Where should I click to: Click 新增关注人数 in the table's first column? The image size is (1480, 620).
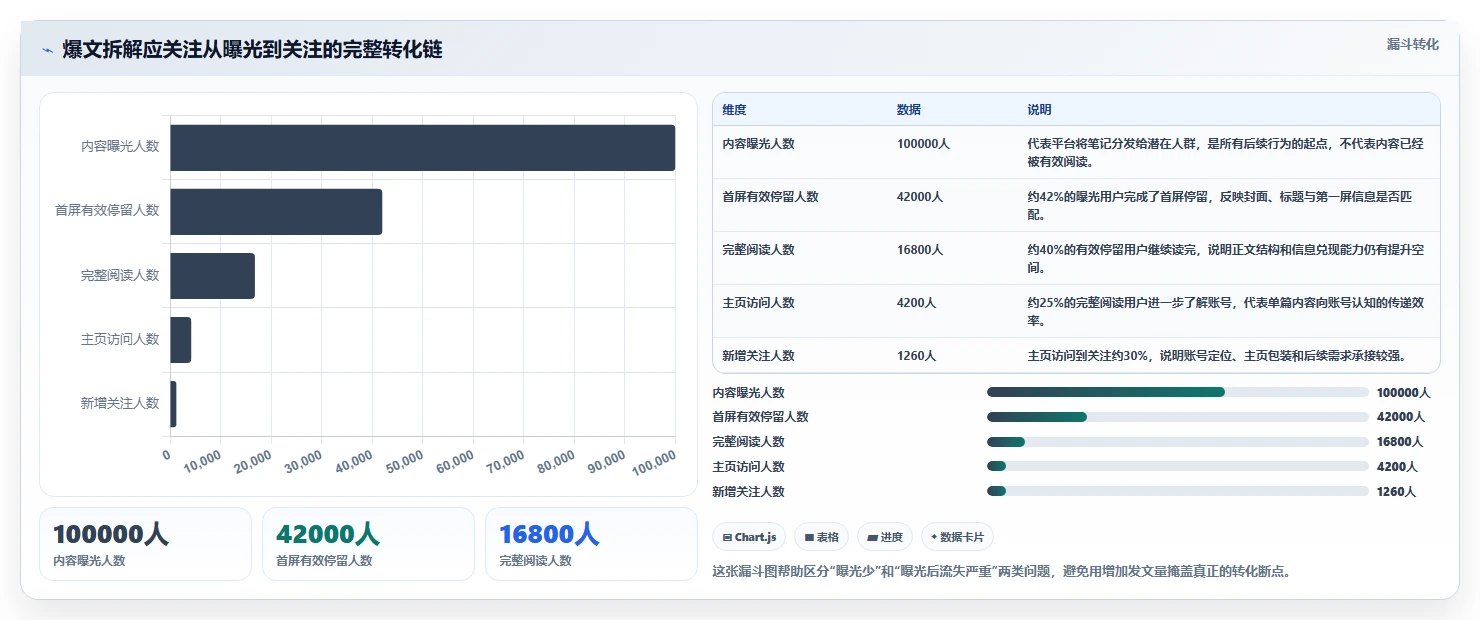point(758,355)
